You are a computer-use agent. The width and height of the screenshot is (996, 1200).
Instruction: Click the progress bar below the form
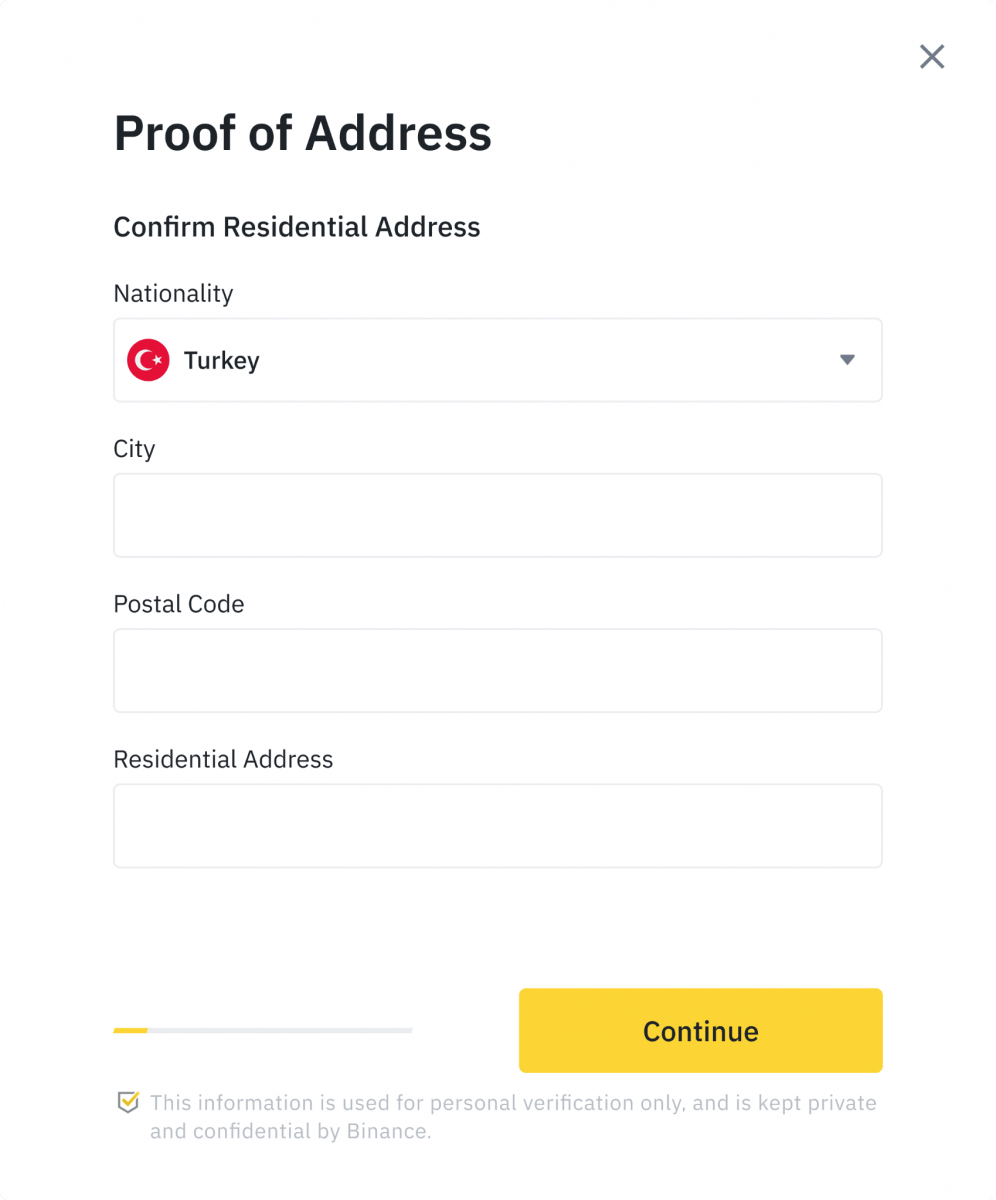[262, 1030]
